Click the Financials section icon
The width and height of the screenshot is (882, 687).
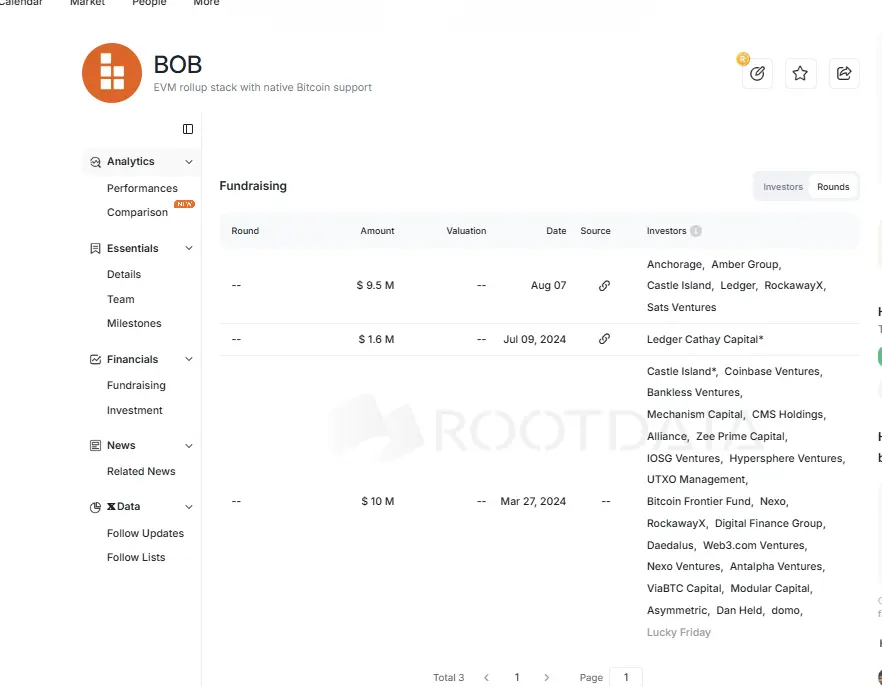[96, 360]
